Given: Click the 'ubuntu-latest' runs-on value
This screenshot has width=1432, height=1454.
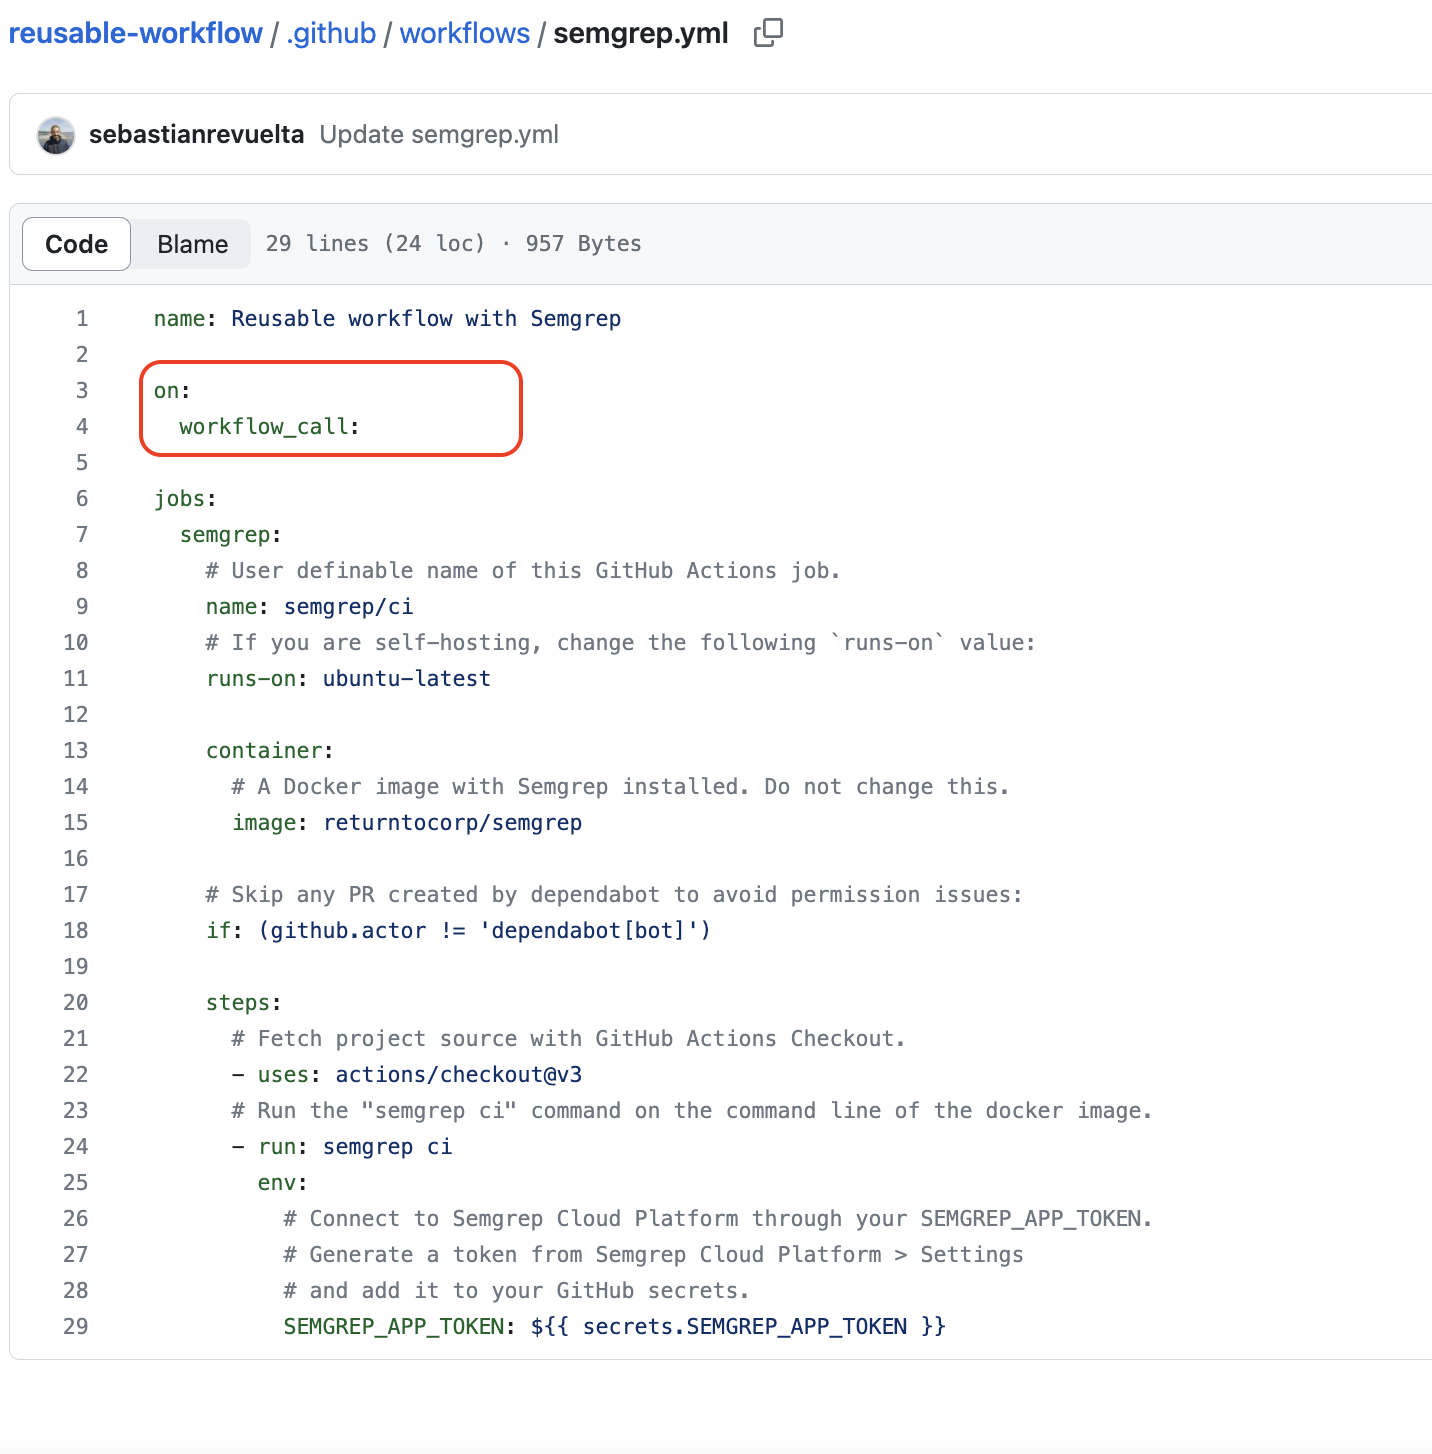Looking at the screenshot, I should (406, 679).
